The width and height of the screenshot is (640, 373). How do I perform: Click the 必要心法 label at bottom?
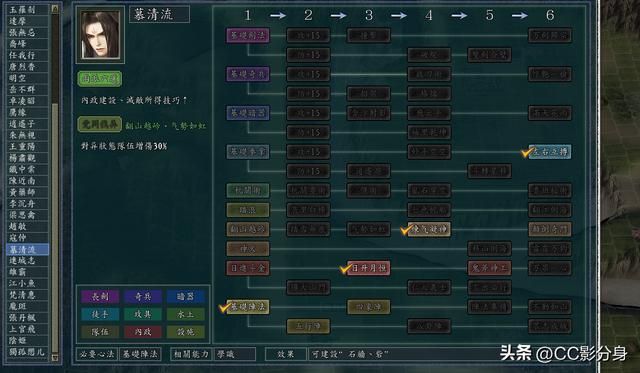(x=97, y=354)
